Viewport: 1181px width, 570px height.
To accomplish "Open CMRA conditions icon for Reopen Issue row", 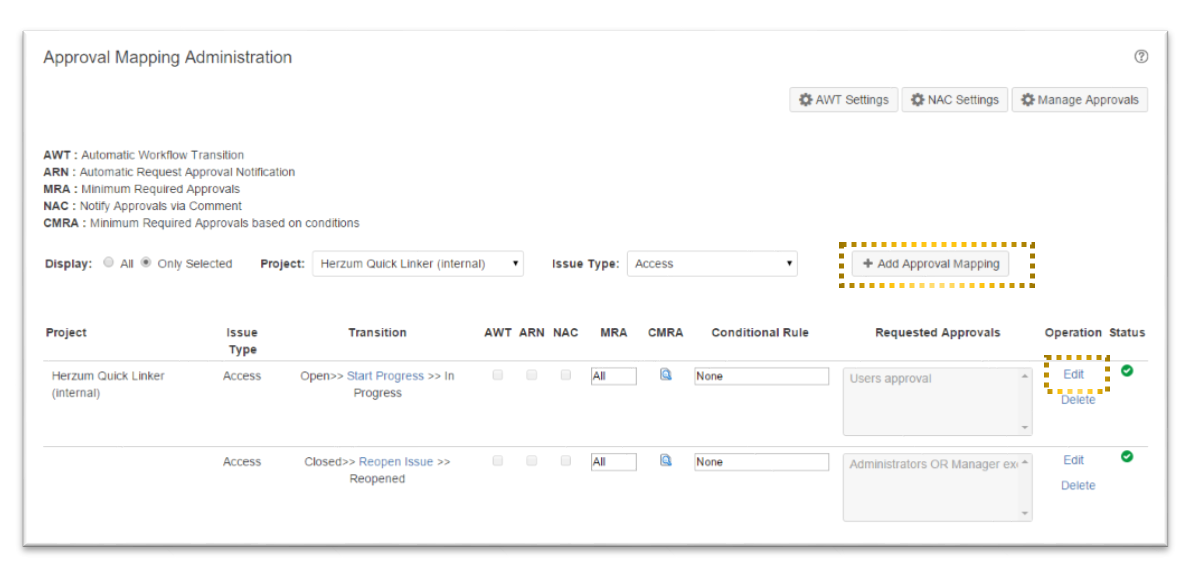I will coord(665,461).
